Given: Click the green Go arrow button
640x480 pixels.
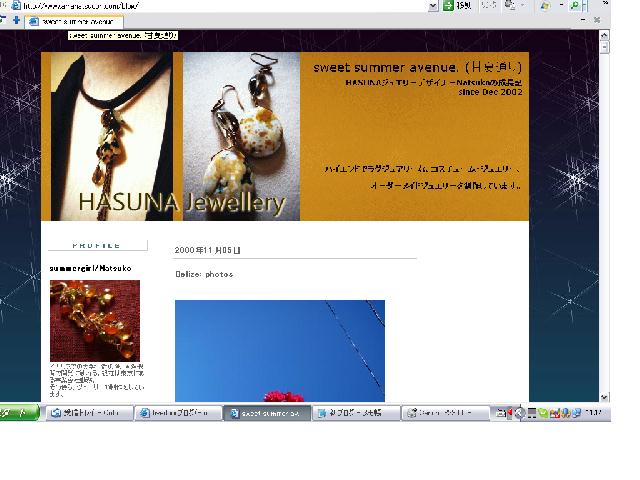Looking at the screenshot, I should pyautogui.click(x=449, y=5).
